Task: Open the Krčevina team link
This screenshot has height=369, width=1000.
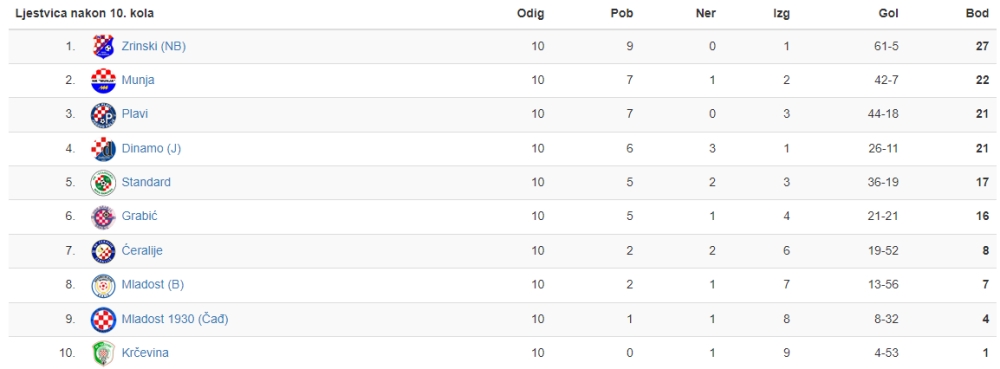Action: pyautogui.click(x=145, y=353)
